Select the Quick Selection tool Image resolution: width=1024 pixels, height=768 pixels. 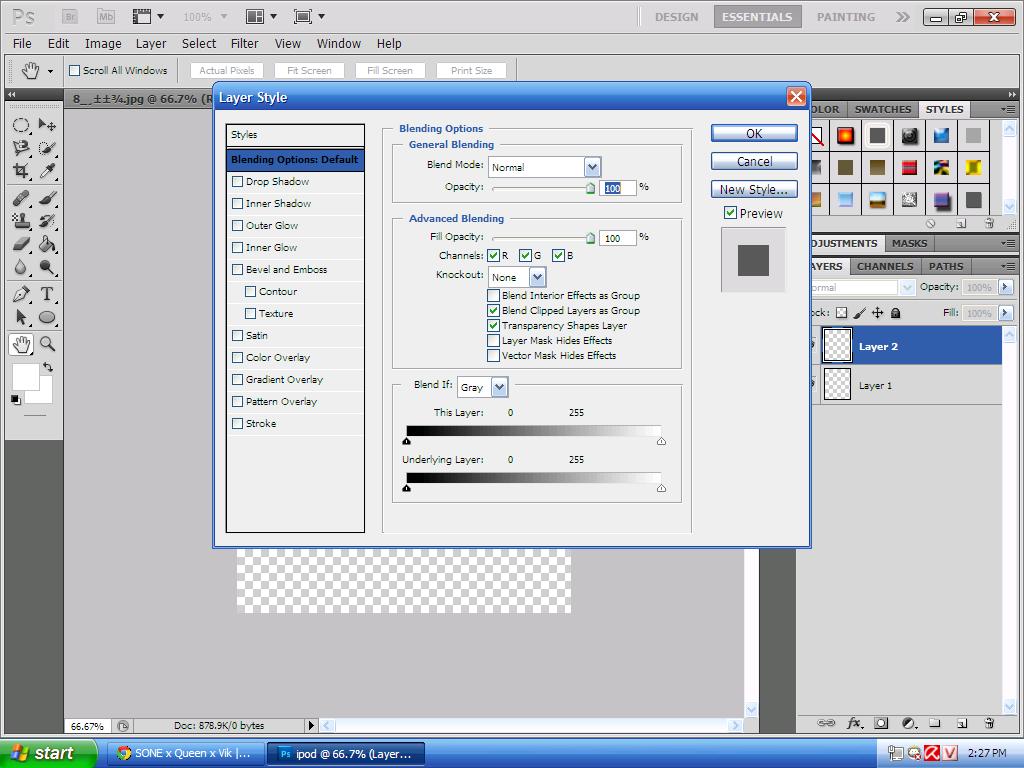coord(46,148)
